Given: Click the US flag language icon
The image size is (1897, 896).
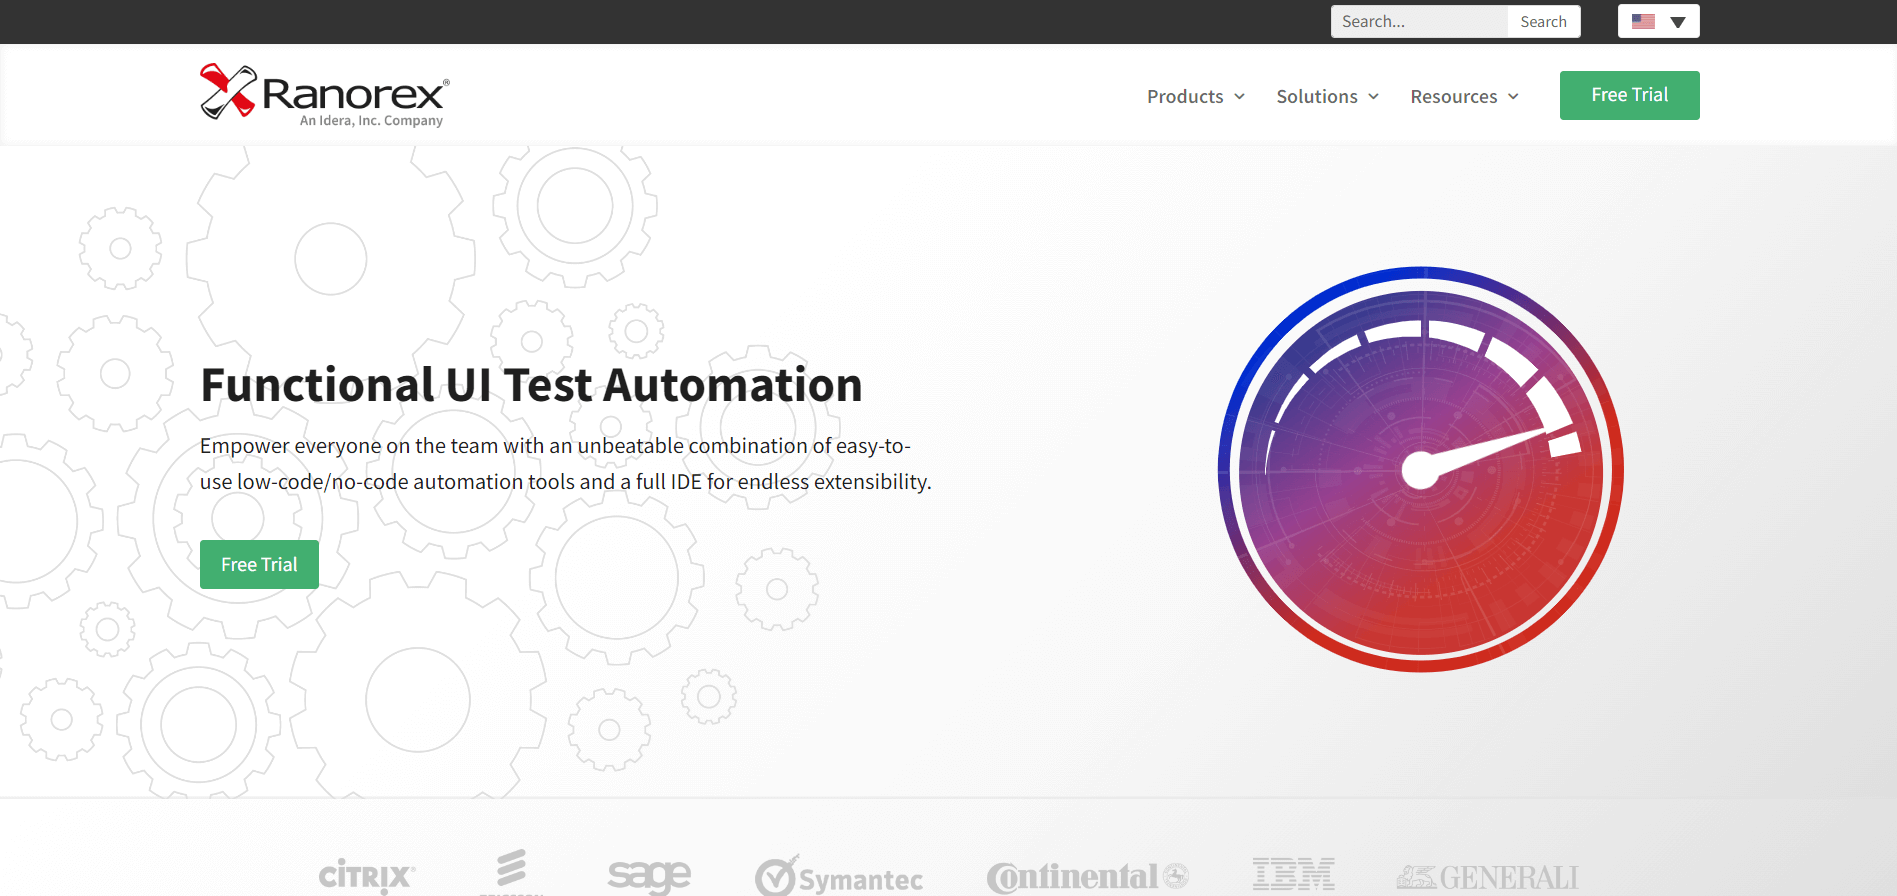Looking at the screenshot, I should pos(1643,21).
